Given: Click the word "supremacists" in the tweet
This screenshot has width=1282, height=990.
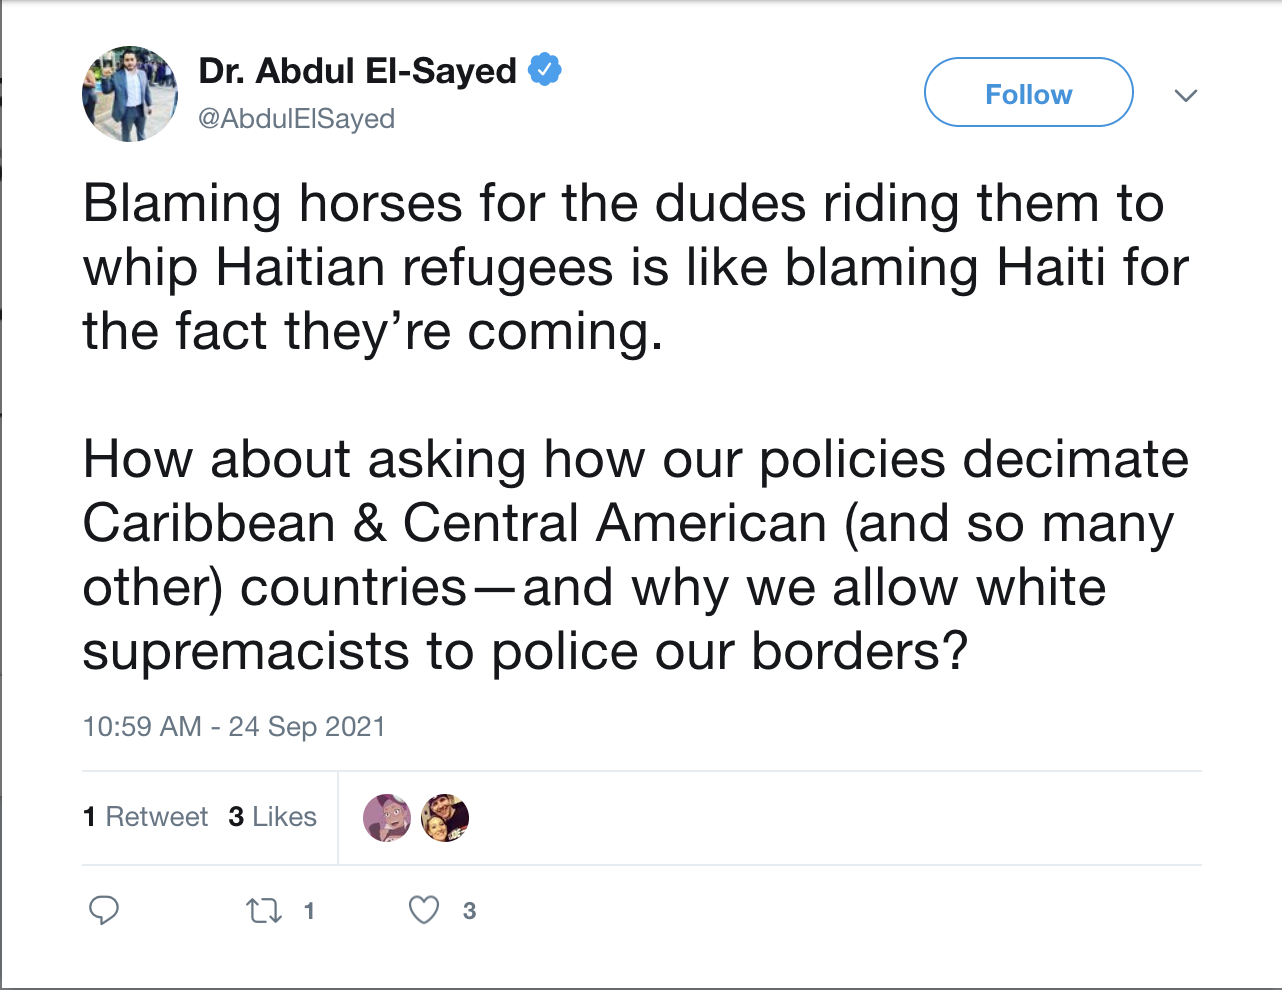Looking at the screenshot, I should click(x=246, y=652).
